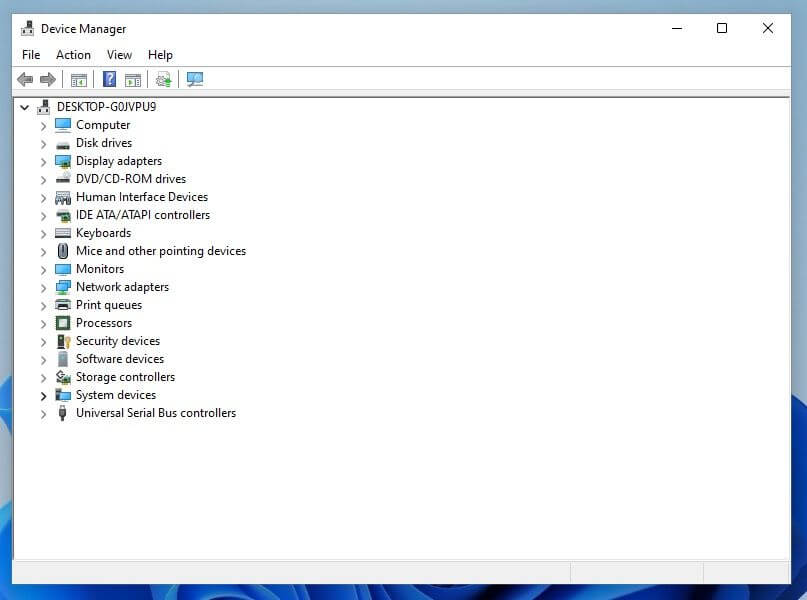Open the View menu
This screenshot has width=807, height=600.
coord(119,55)
